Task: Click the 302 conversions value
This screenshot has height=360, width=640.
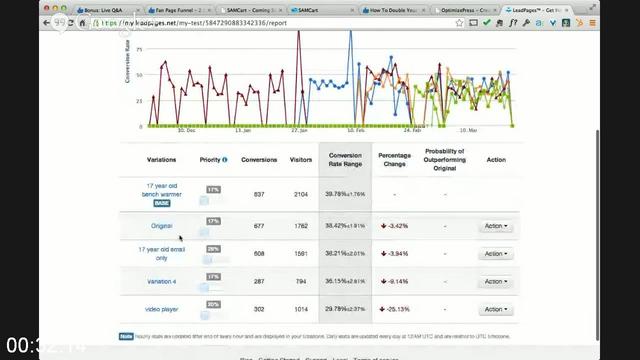Action: tap(259, 309)
